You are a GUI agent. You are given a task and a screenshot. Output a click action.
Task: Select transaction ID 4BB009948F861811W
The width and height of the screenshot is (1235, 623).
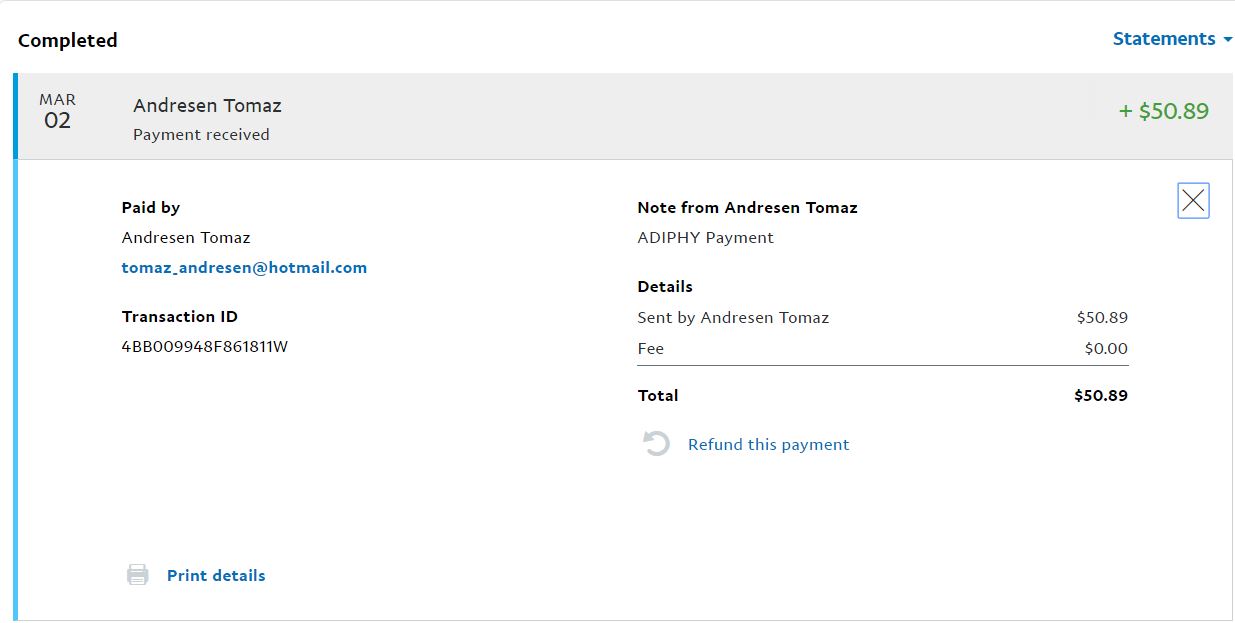click(205, 347)
